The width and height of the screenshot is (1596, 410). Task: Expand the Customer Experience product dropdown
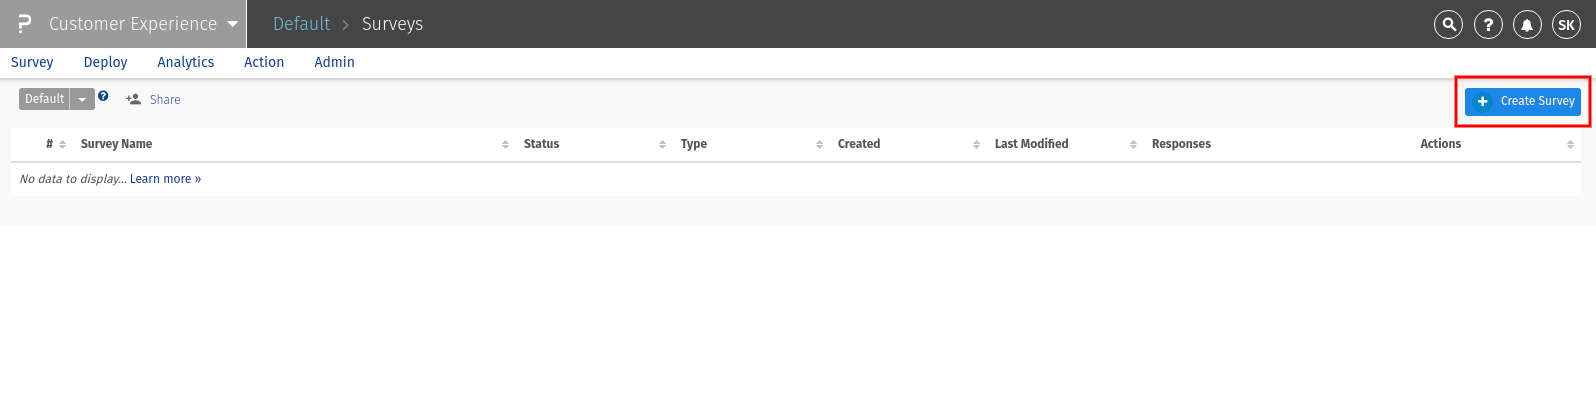[232, 24]
